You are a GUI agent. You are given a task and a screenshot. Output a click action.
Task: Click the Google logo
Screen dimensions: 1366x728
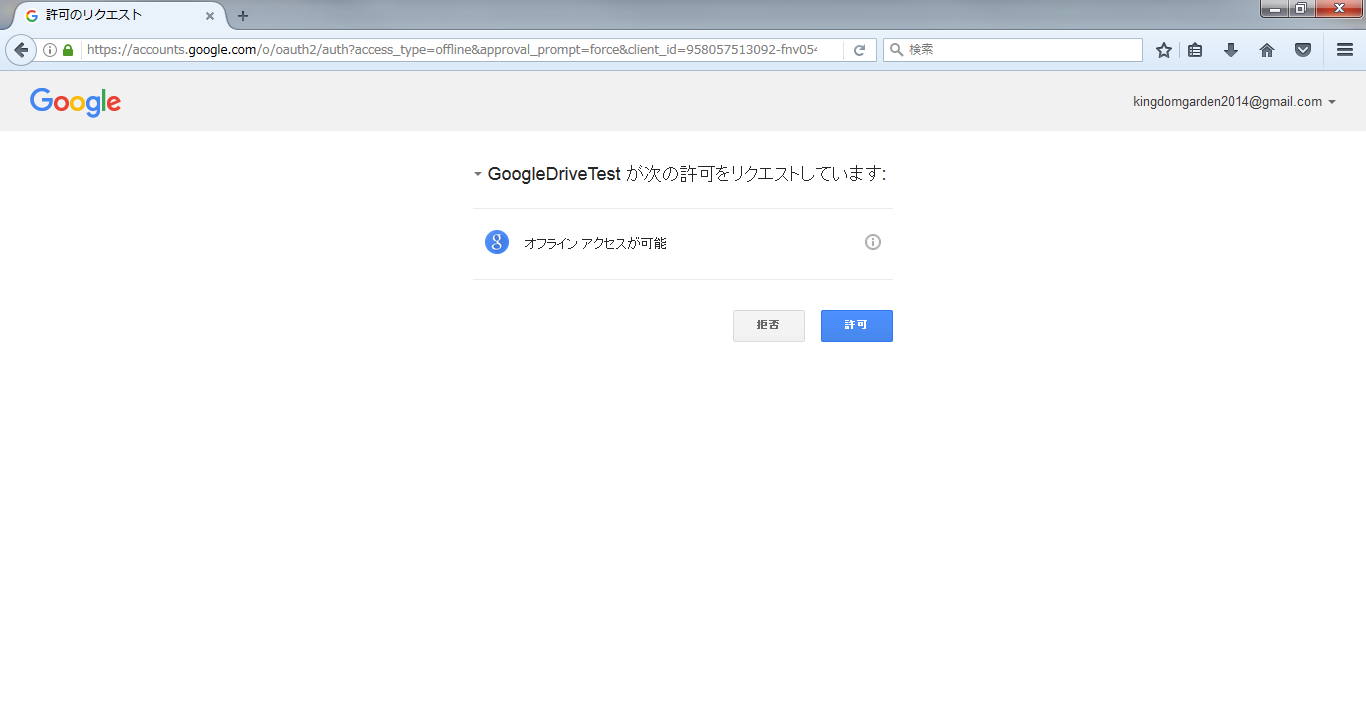75,102
